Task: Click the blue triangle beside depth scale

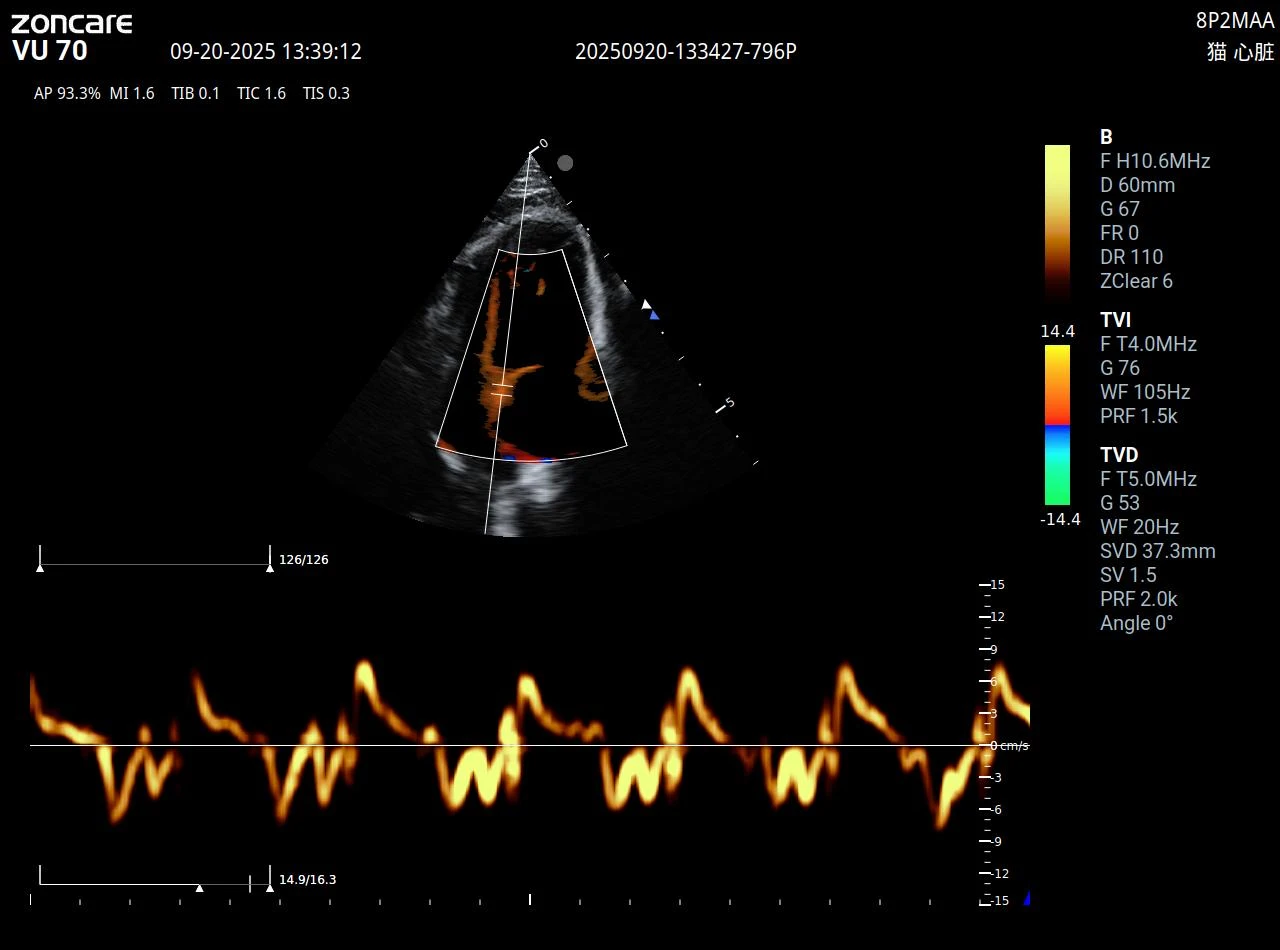Action: [654, 315]
